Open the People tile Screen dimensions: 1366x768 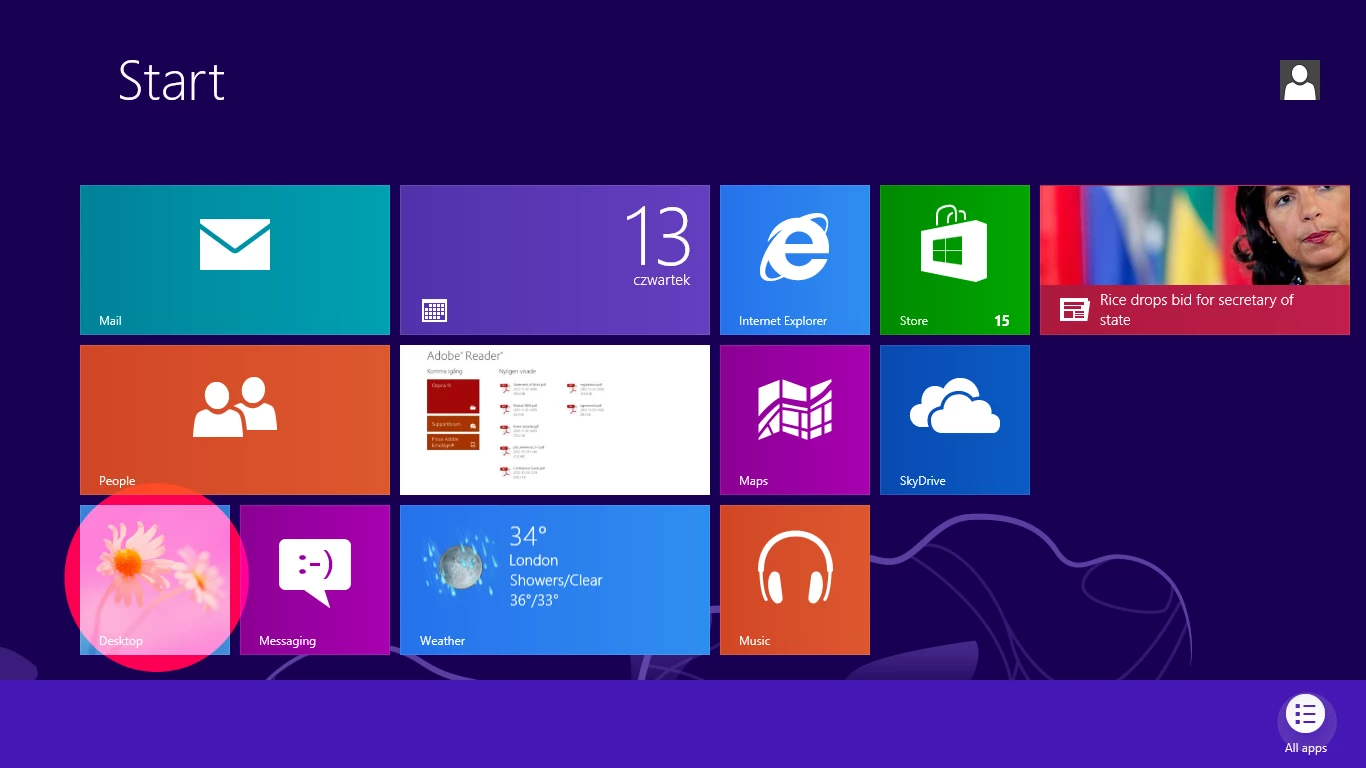235,420
